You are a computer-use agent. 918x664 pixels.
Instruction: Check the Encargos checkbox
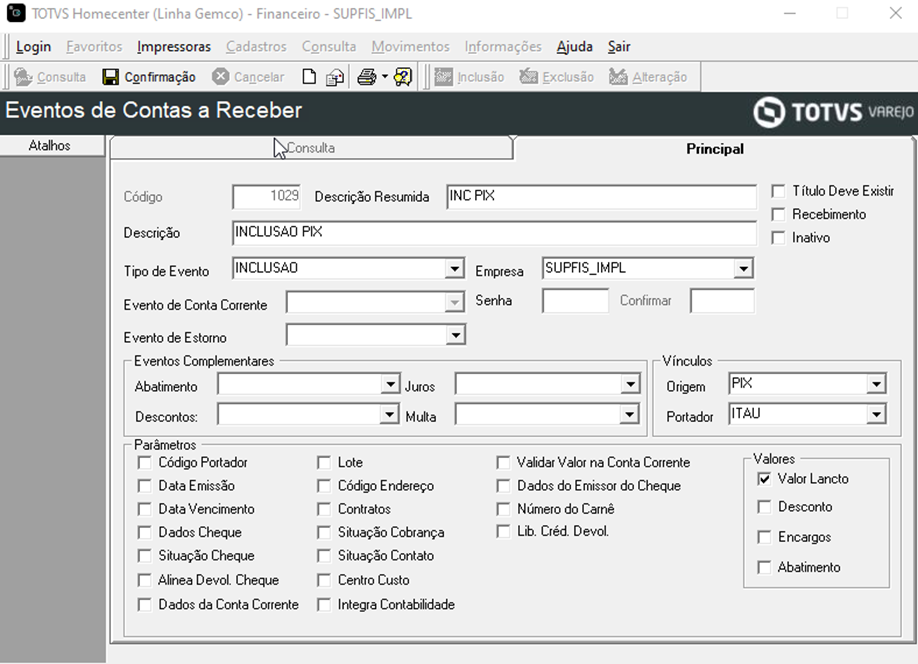tap(764, 537)
